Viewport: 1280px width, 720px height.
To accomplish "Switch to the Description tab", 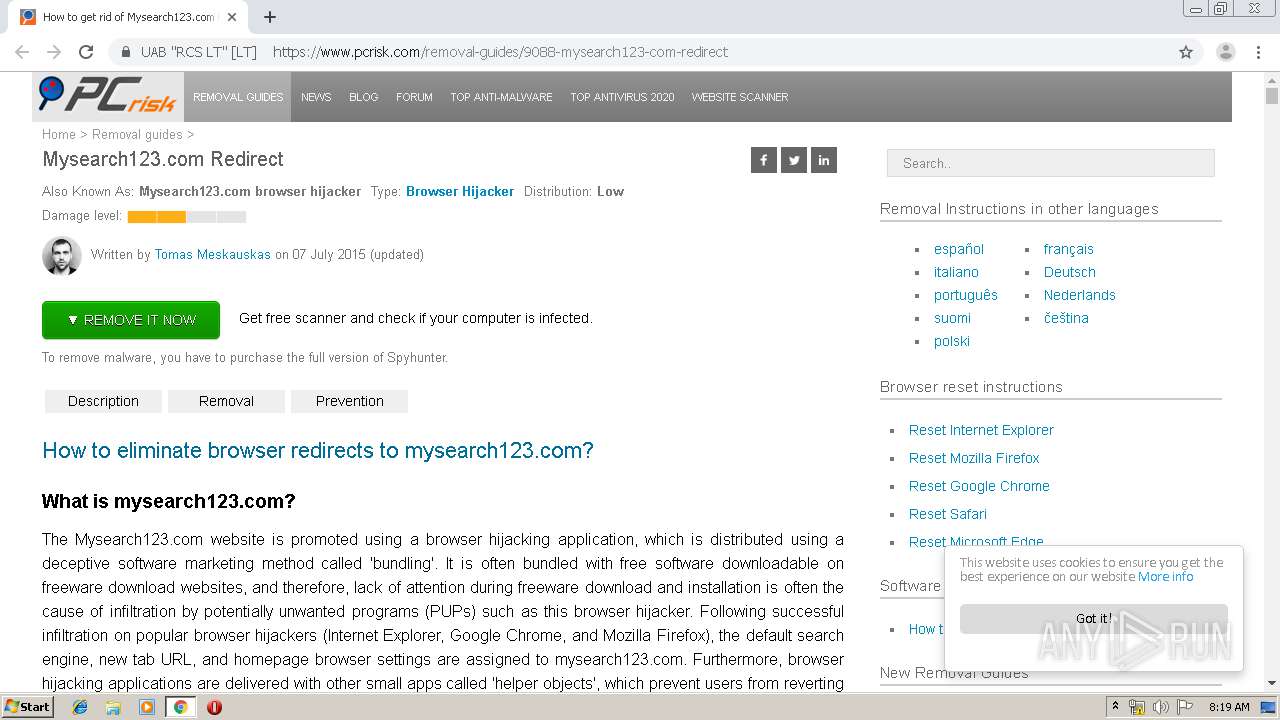I will tap(103, 401).
